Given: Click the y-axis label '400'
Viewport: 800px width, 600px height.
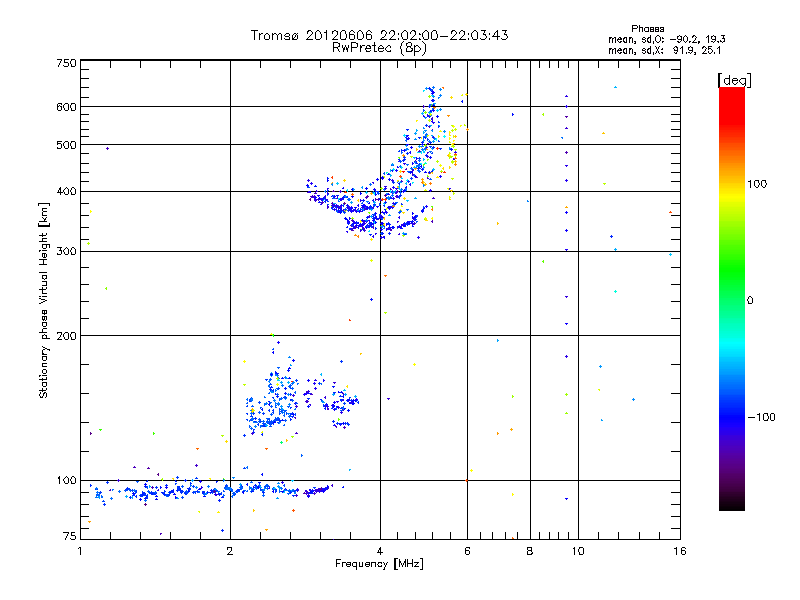Looking at the screenshot, I should [x=66, y=191].
